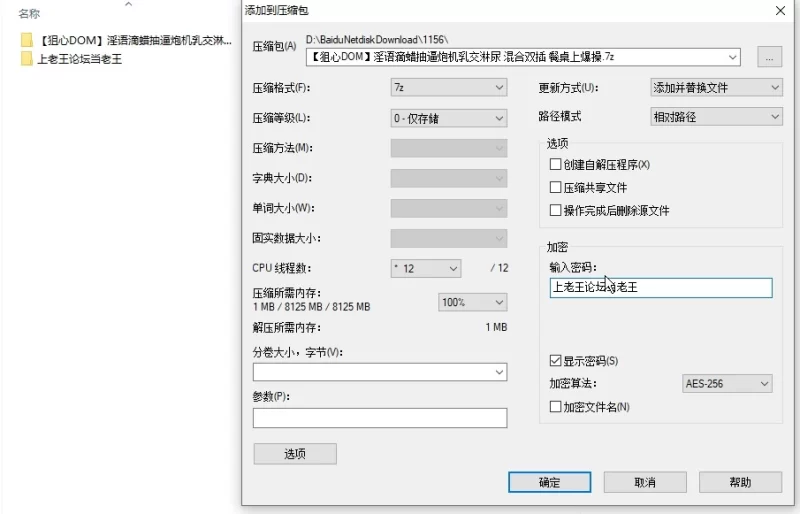This screenshot has width=800, height=514.
Task: Check 操作完成后删除源文件 option
Action: tap(555, 211)
